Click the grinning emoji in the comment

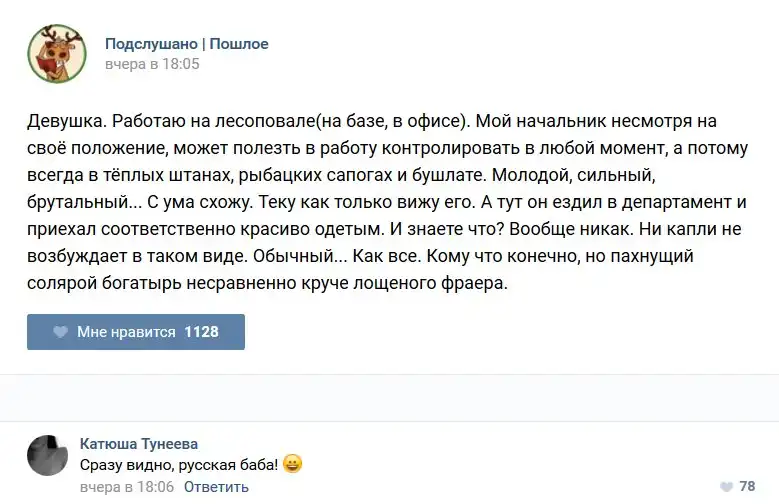[292, 464]
